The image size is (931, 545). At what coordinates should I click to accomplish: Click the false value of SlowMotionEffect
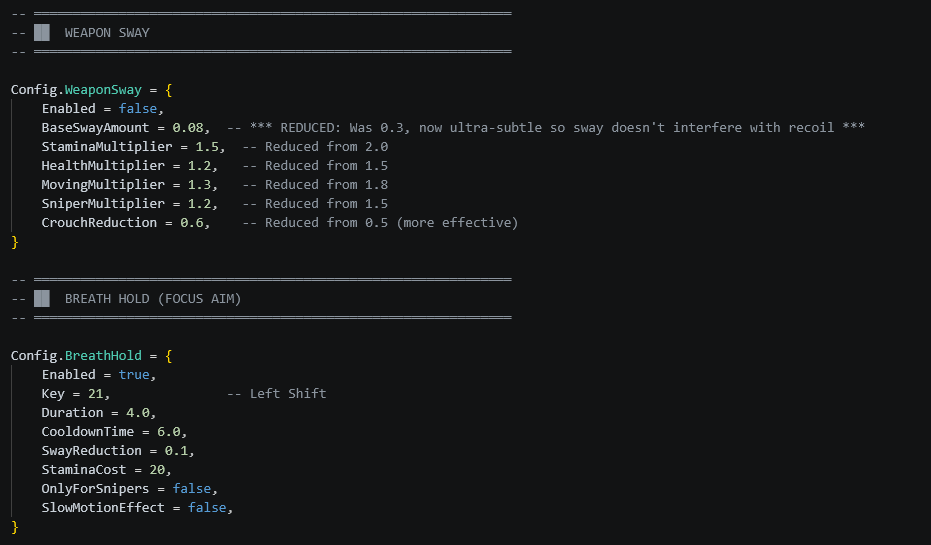[207, 508]
